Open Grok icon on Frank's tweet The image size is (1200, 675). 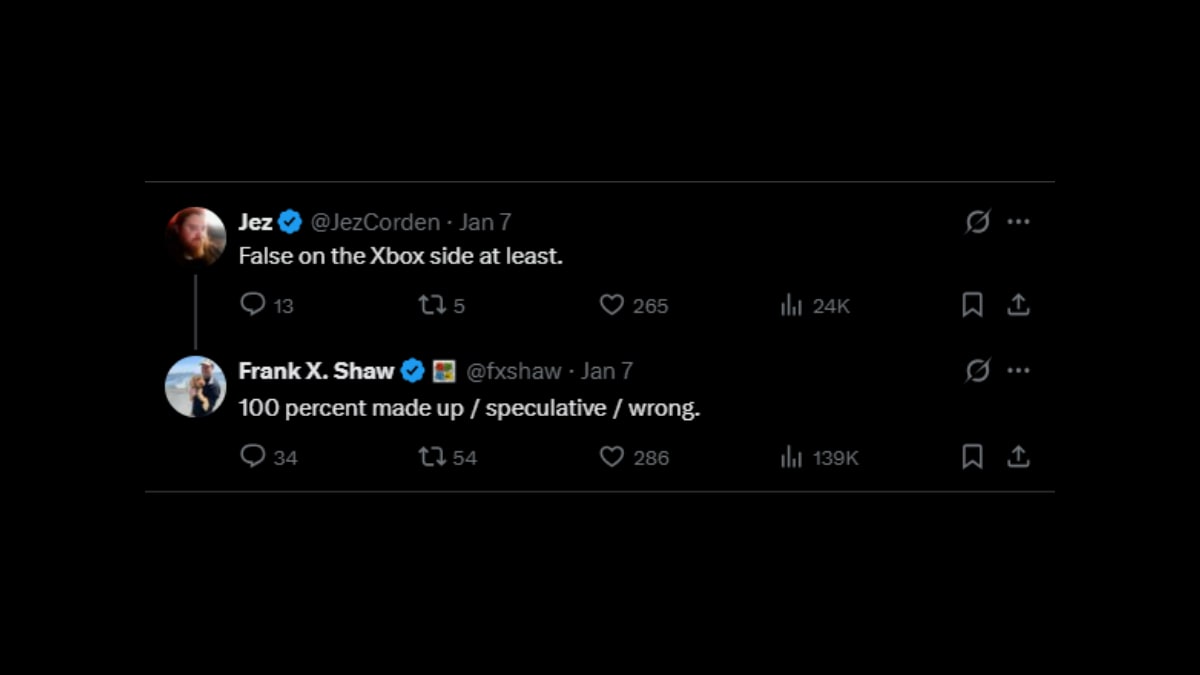977,371
